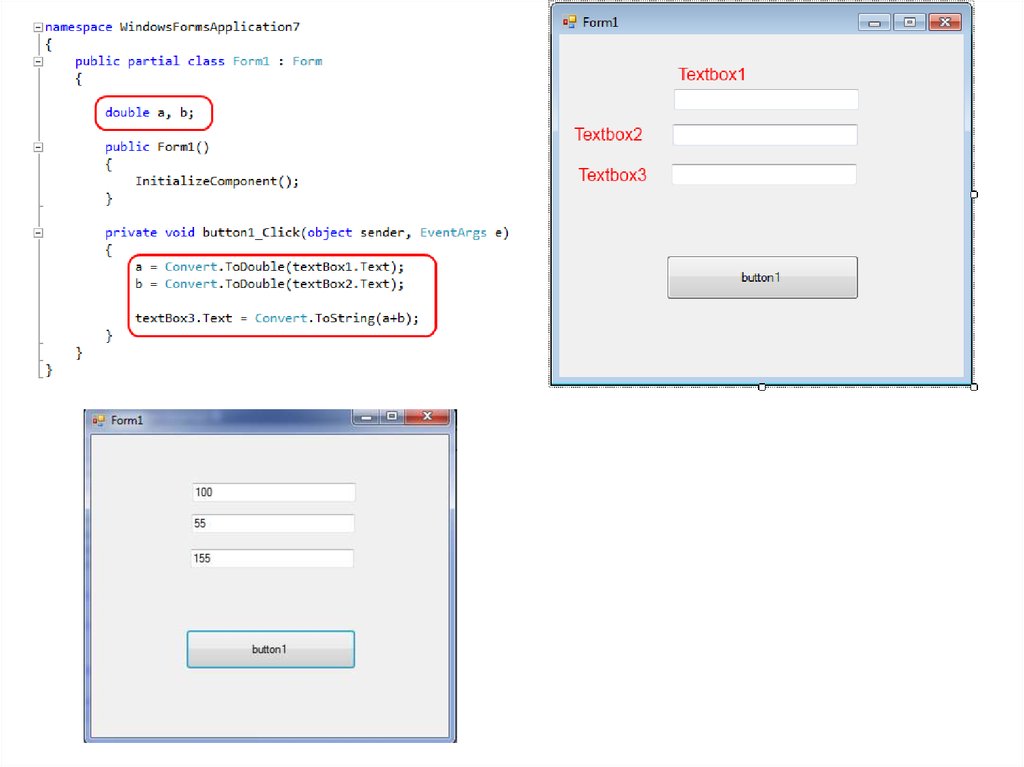The height and width of the screenshot is (767, 1024).
Task: Select the textbox under the Textbox1 label
Action: tap(766, 99)
